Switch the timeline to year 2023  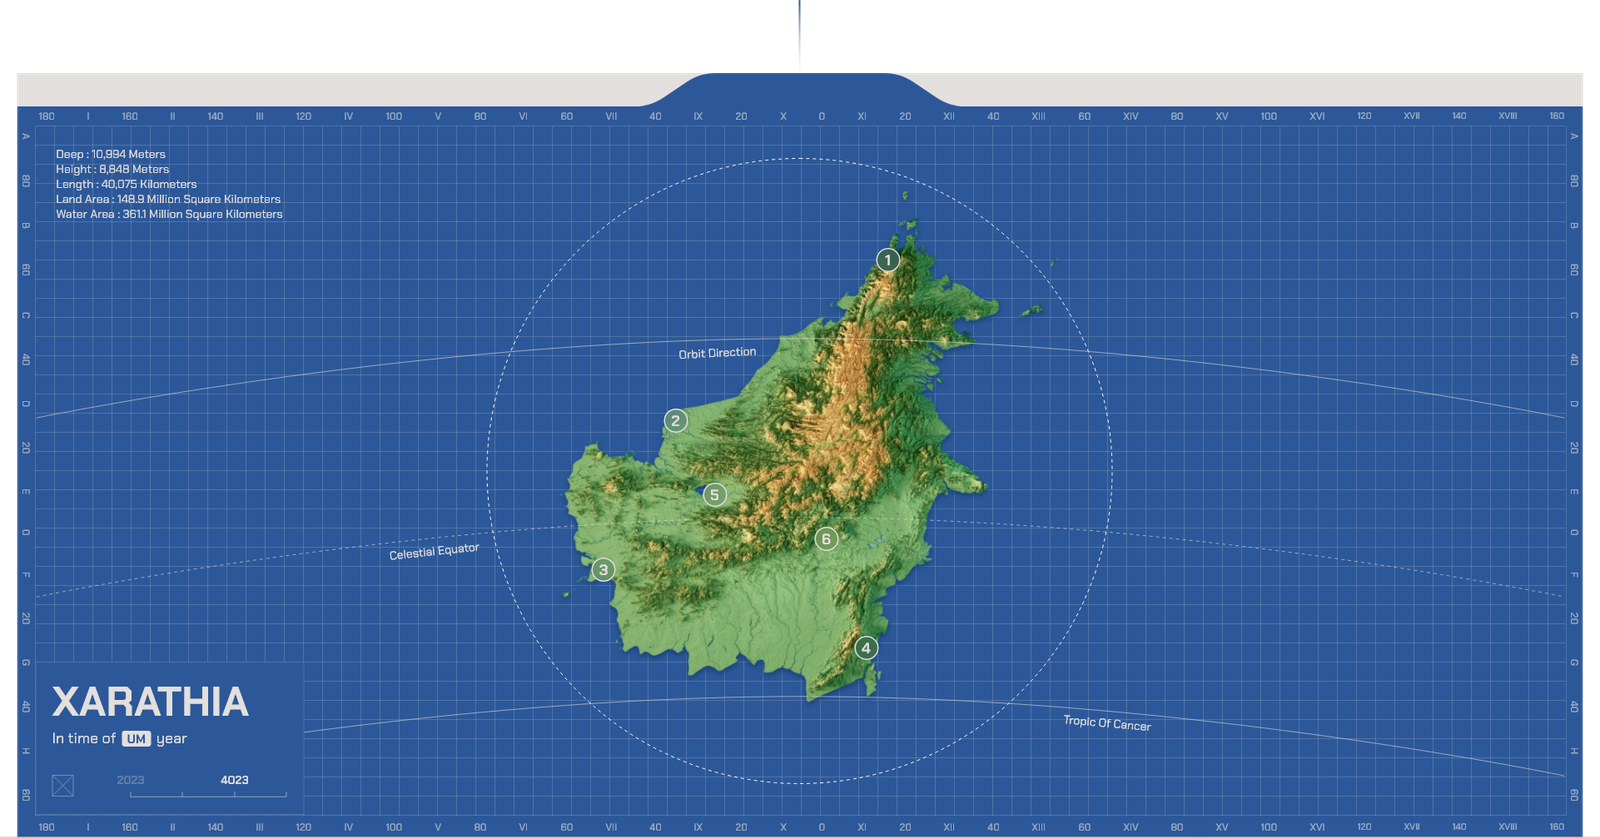coord(130,780)
